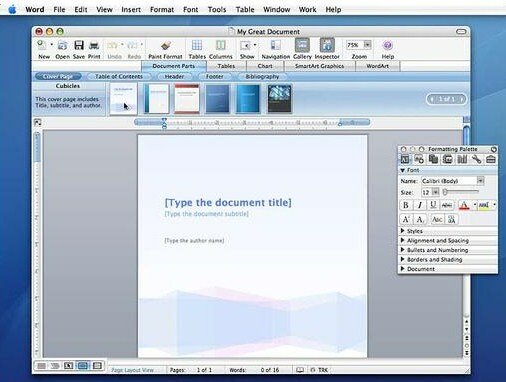Switch to the Document Parts tab

click(174, 66)
